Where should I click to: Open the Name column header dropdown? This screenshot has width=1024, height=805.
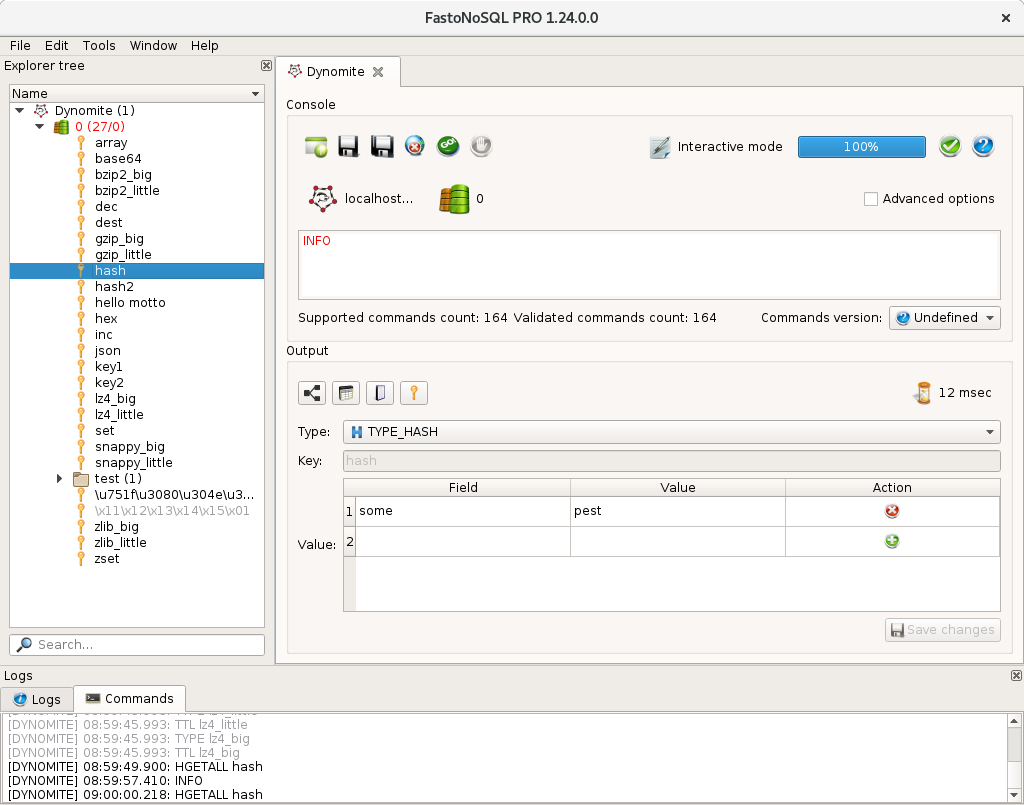255,94
